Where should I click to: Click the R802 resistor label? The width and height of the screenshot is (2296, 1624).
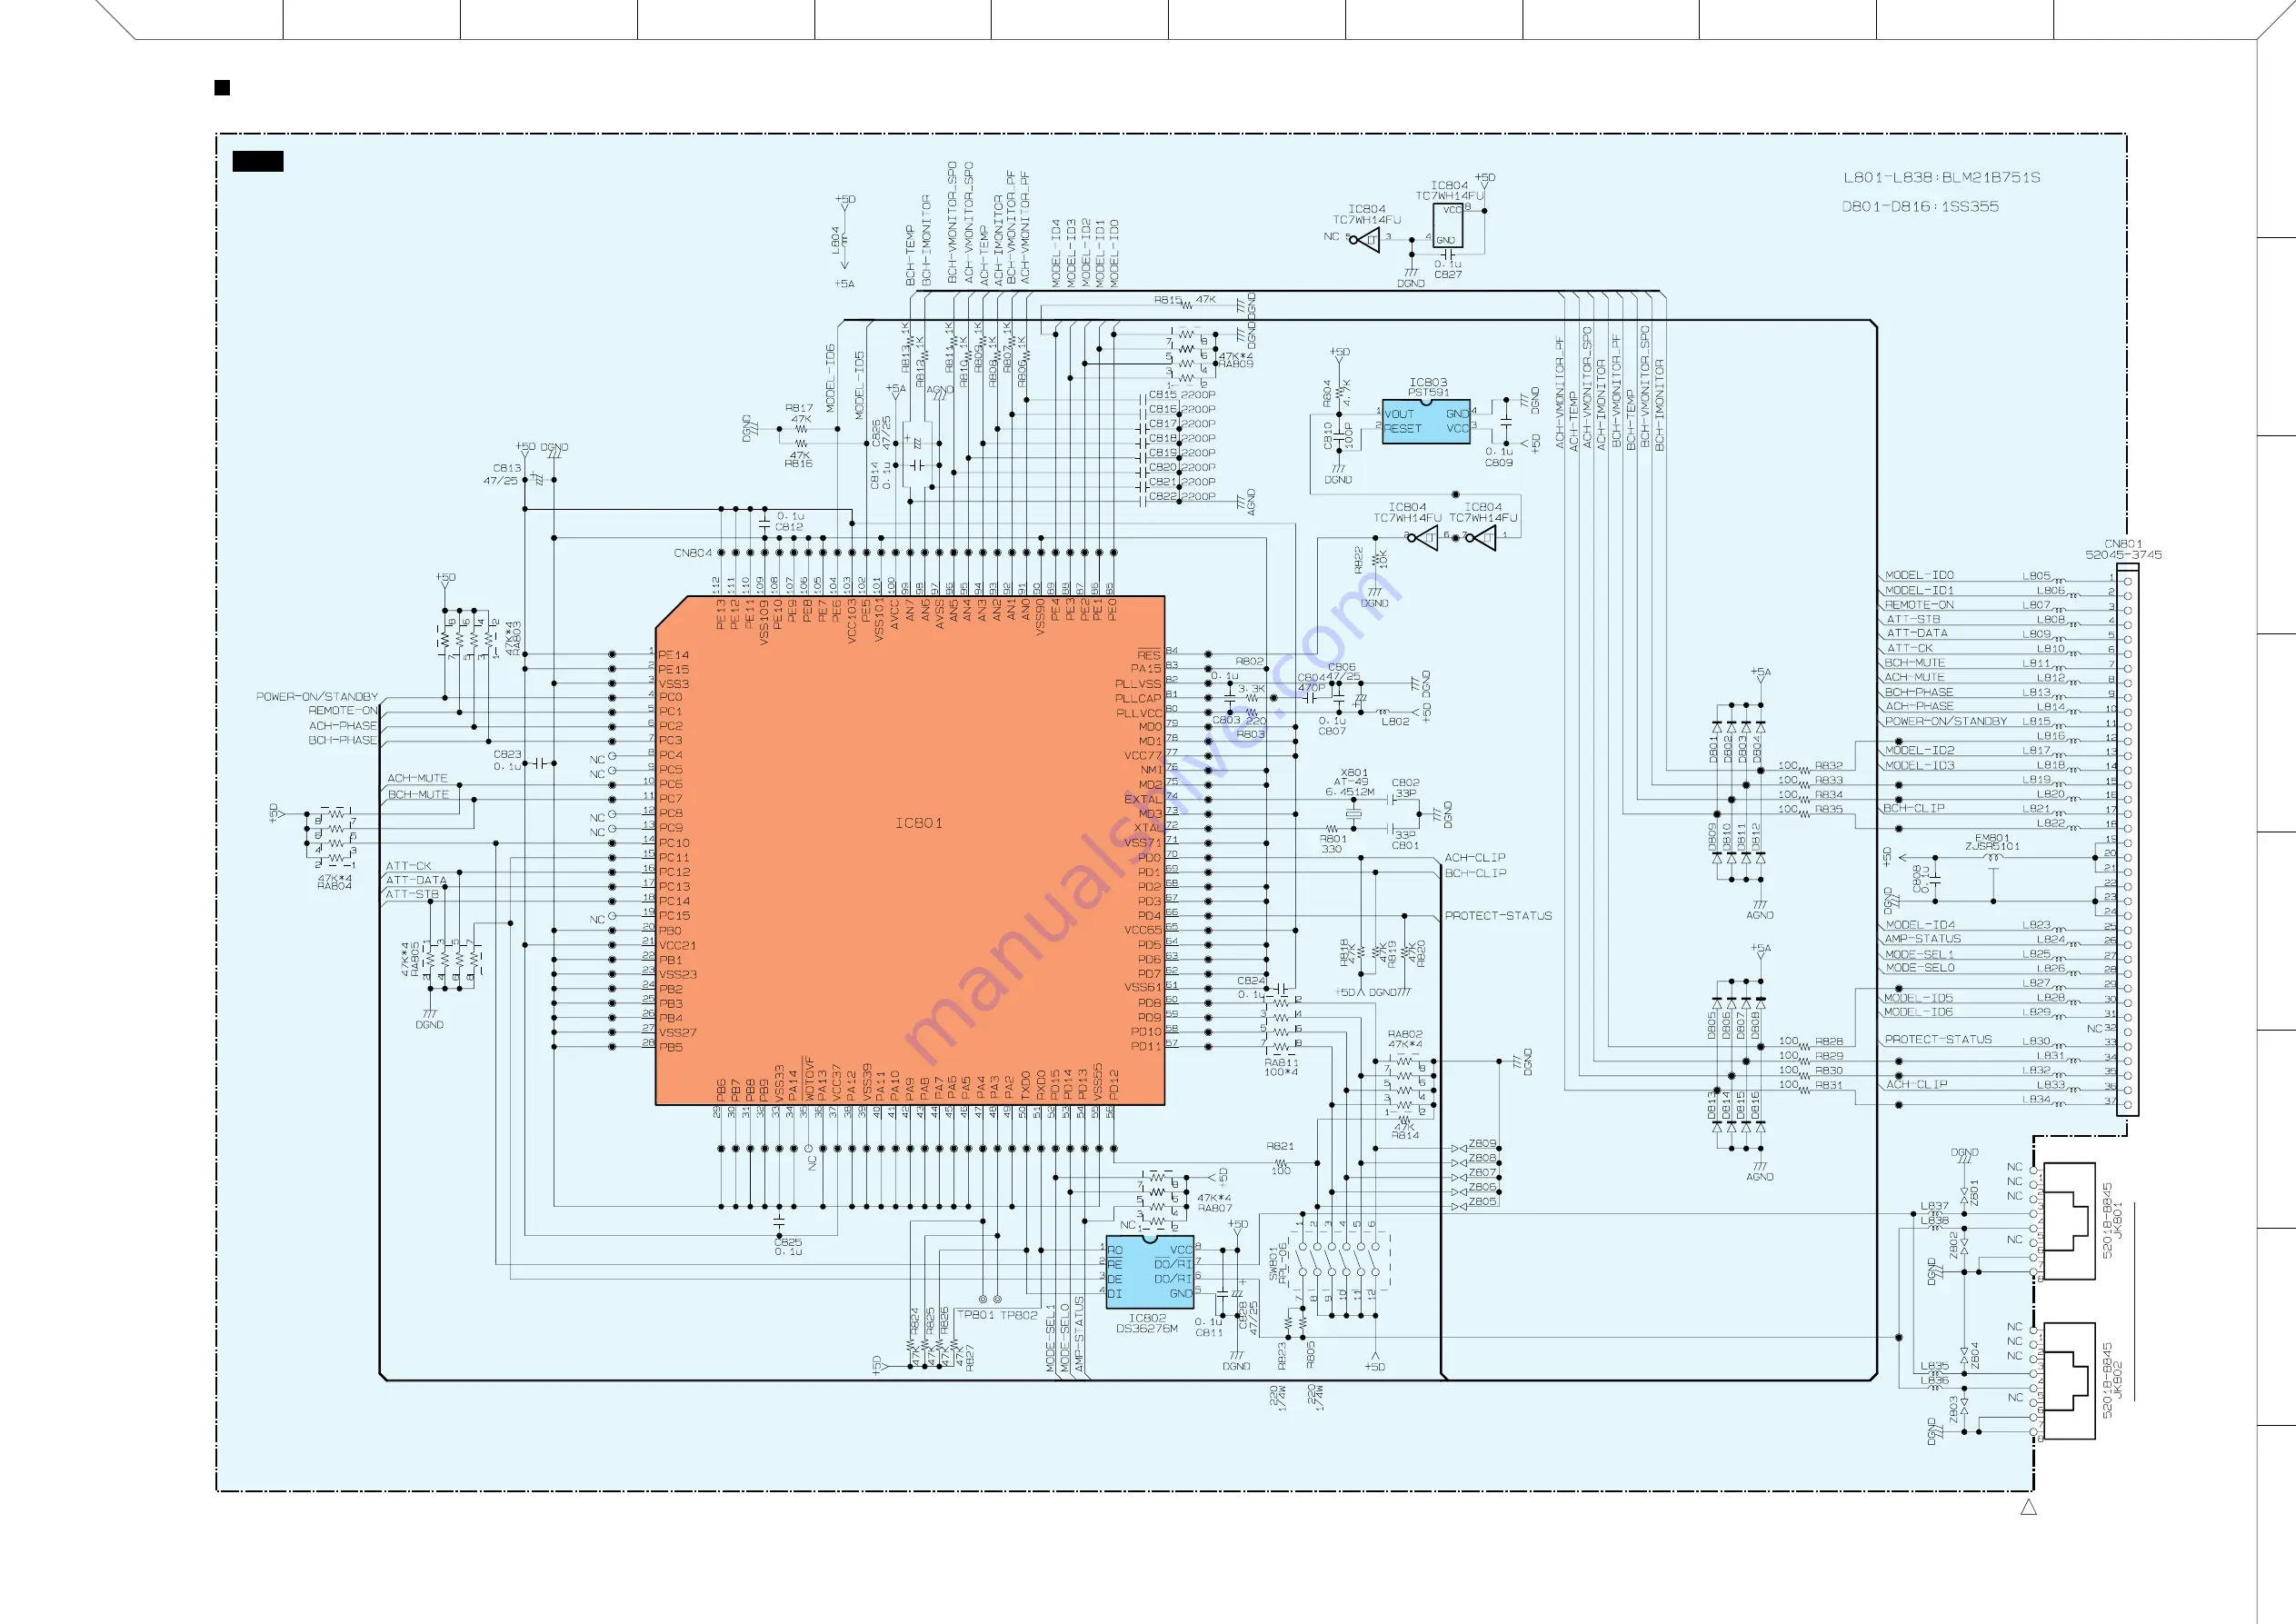click(x=1250, y=661)
